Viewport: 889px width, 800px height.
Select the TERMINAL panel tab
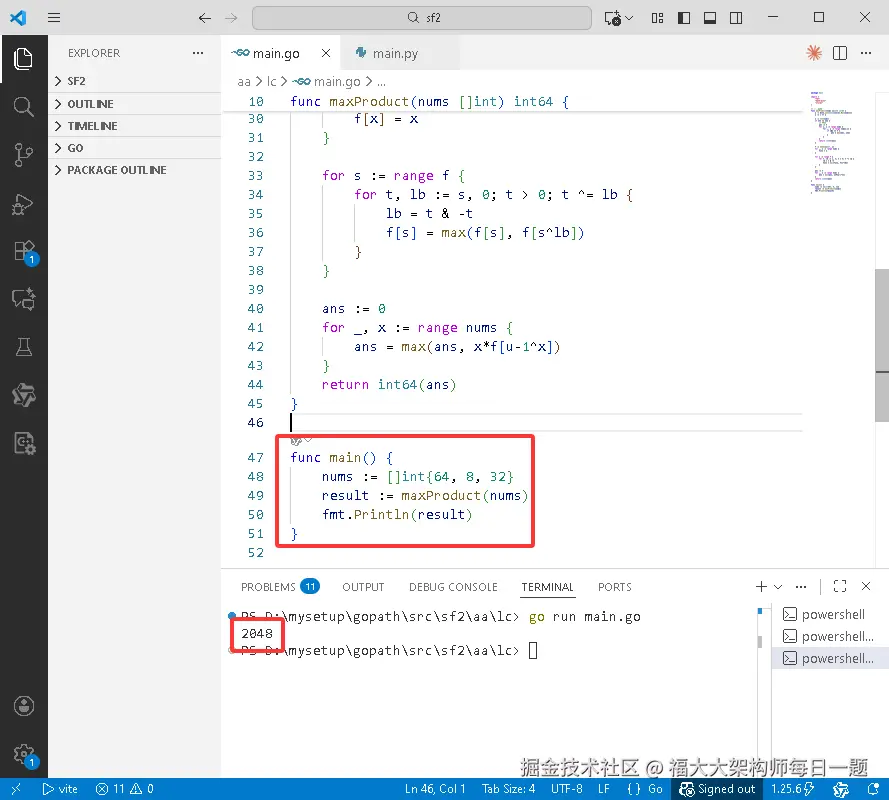[x=547, y=587]
